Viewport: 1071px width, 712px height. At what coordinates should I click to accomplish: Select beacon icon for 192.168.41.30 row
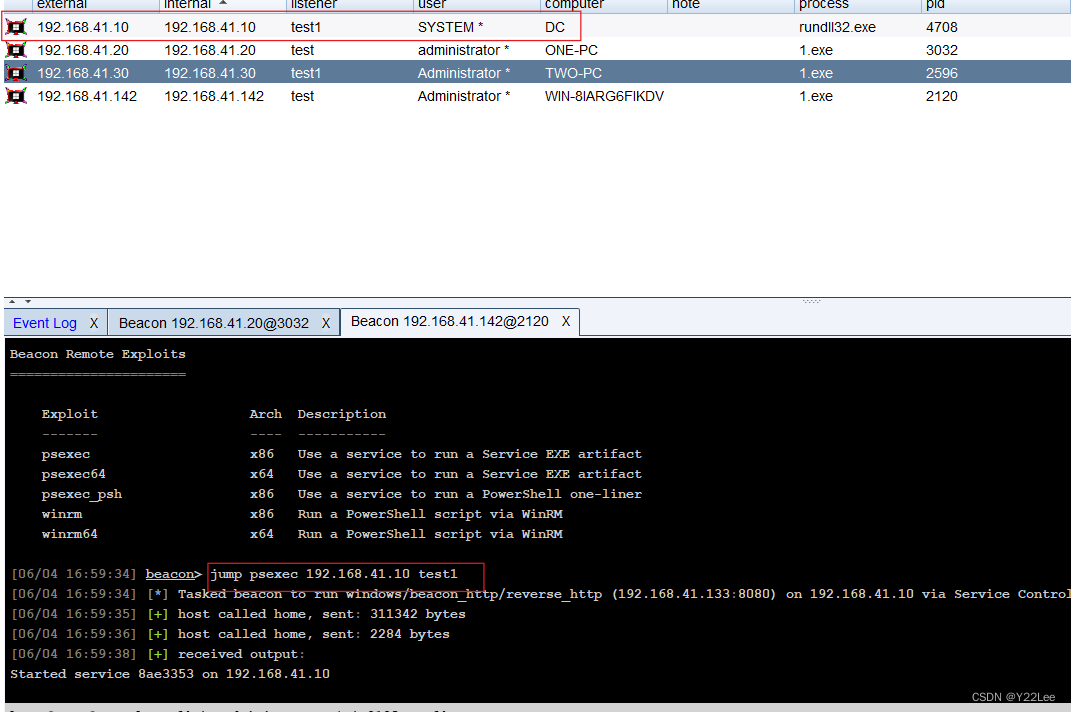pos(16,73)
